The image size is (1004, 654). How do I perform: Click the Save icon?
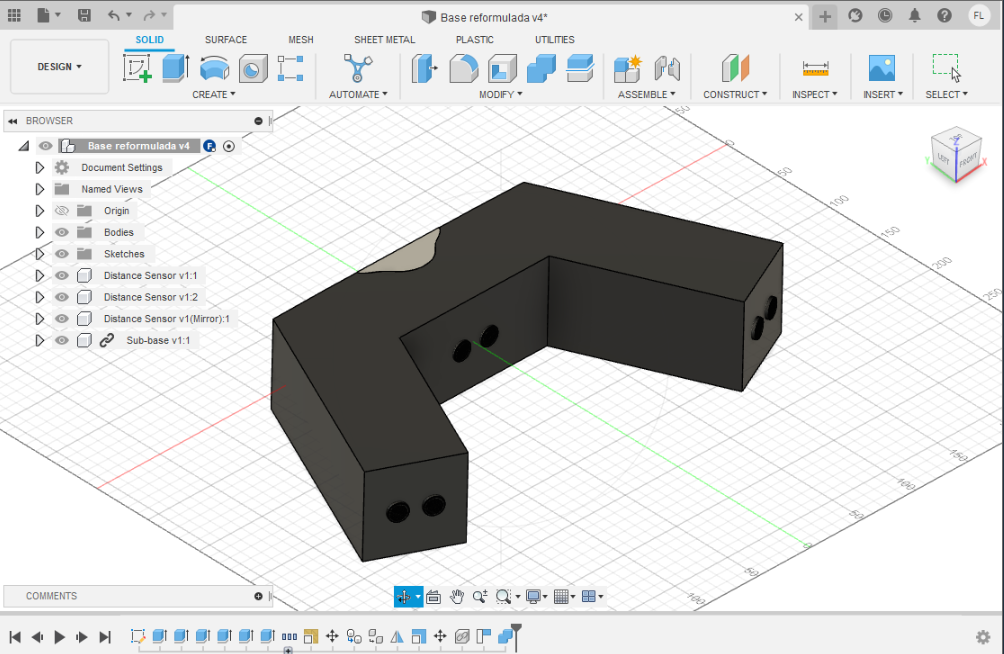84,15
